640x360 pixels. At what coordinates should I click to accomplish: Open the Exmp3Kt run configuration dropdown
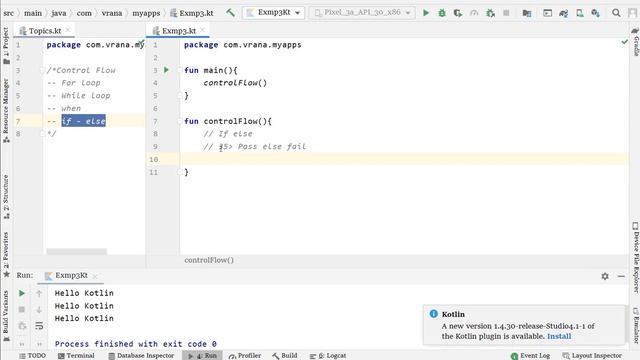[x=273, y=13]
